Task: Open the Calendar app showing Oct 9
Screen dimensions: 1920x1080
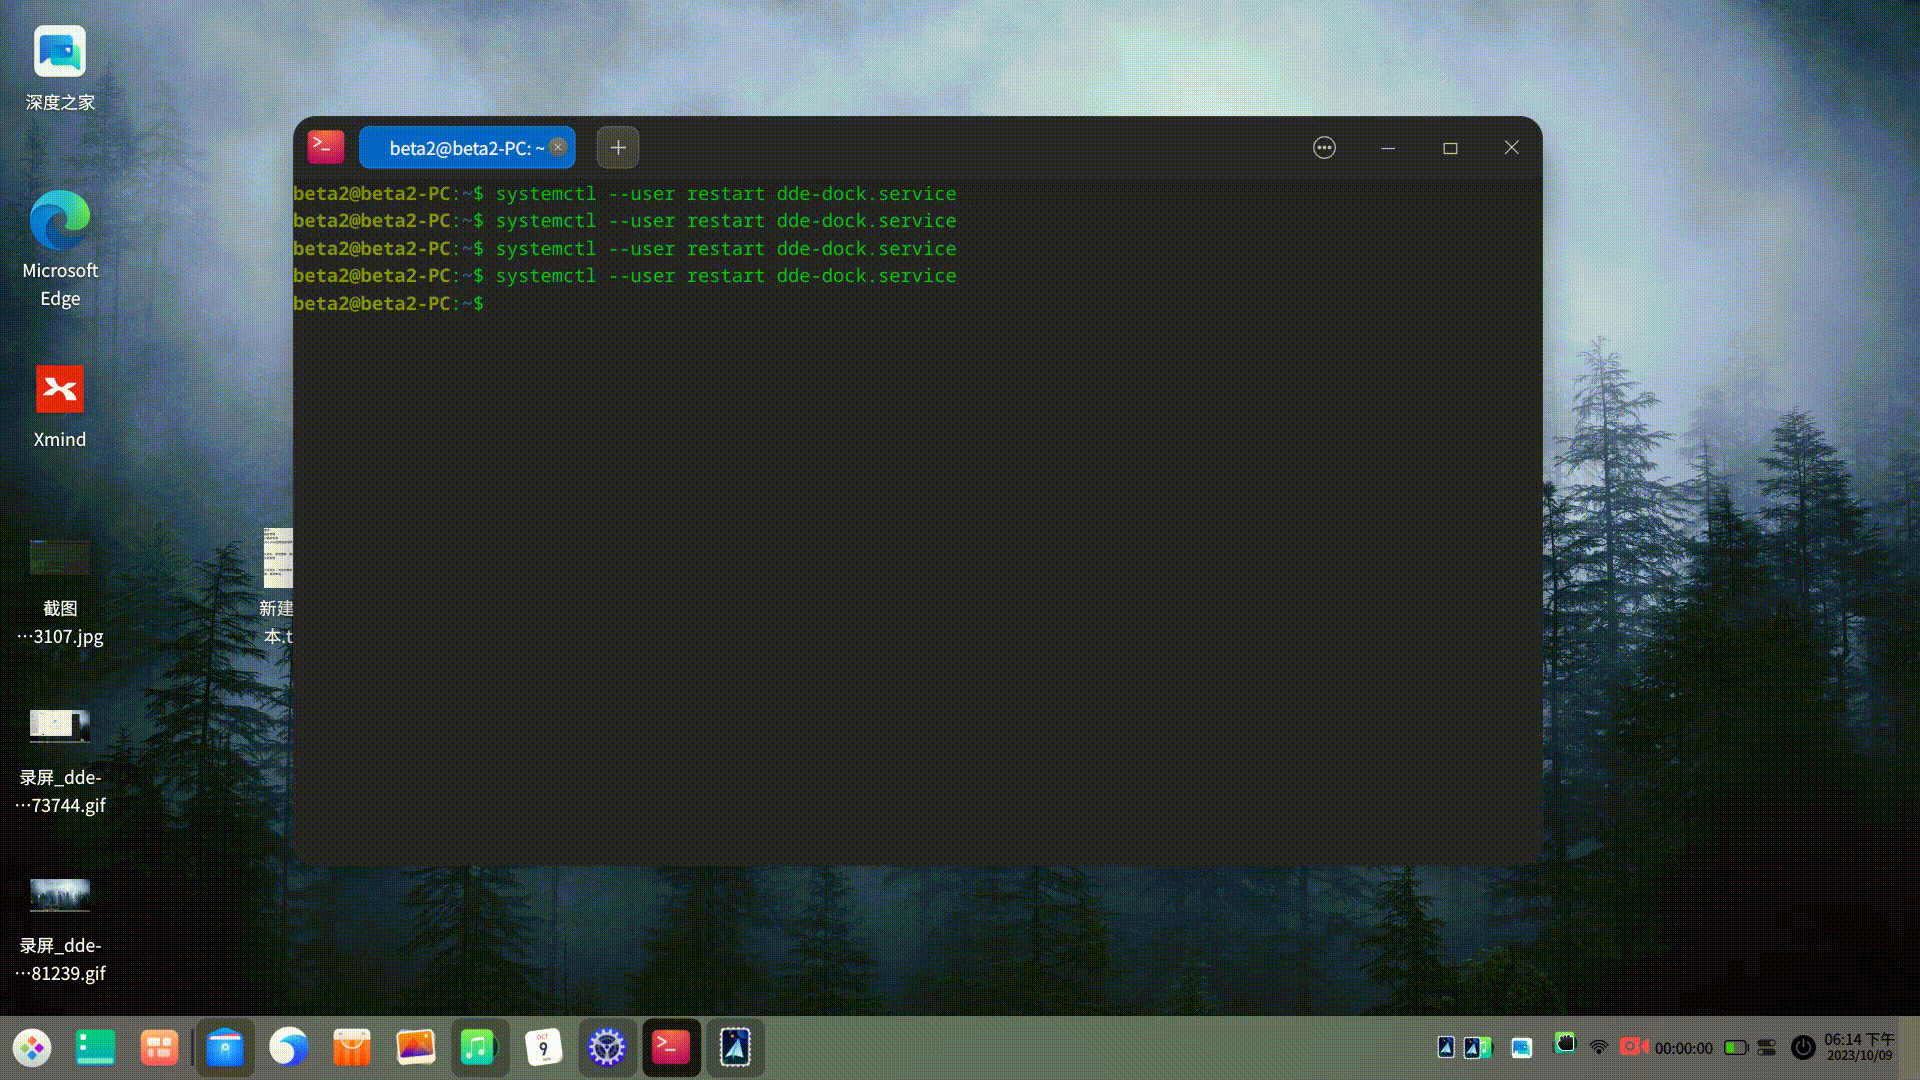Action: 543,1047
